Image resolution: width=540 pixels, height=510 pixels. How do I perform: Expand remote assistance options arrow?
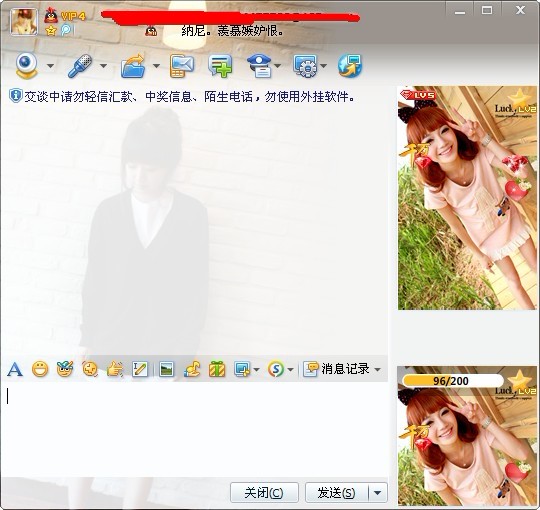(x=323, y=66)
